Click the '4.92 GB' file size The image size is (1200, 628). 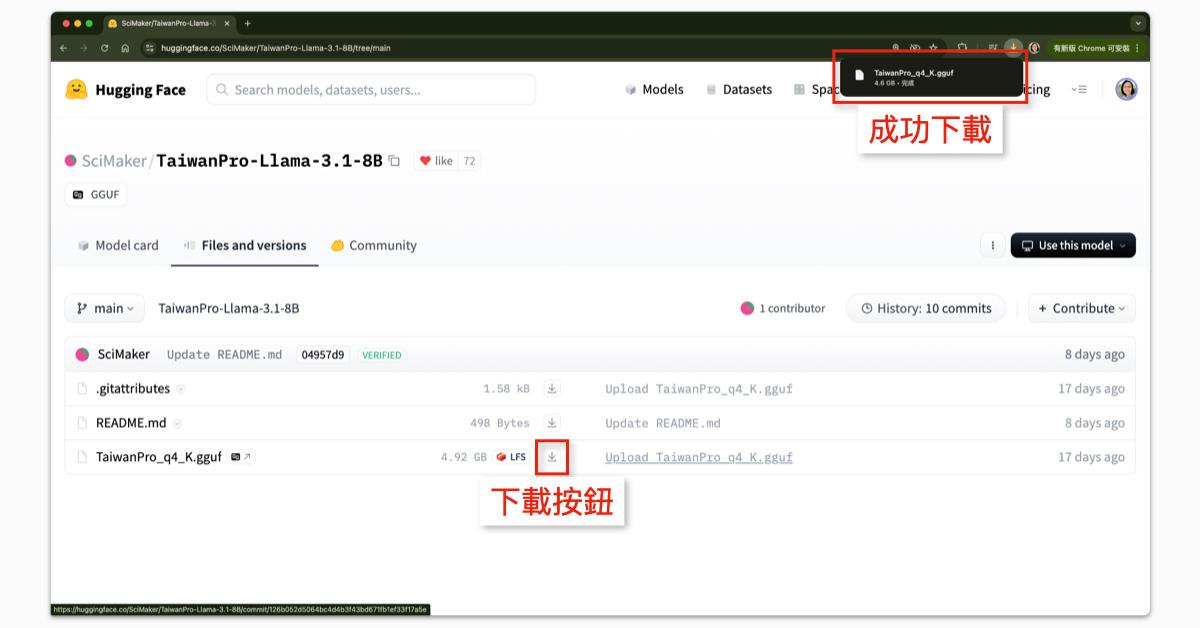point(464,457)
